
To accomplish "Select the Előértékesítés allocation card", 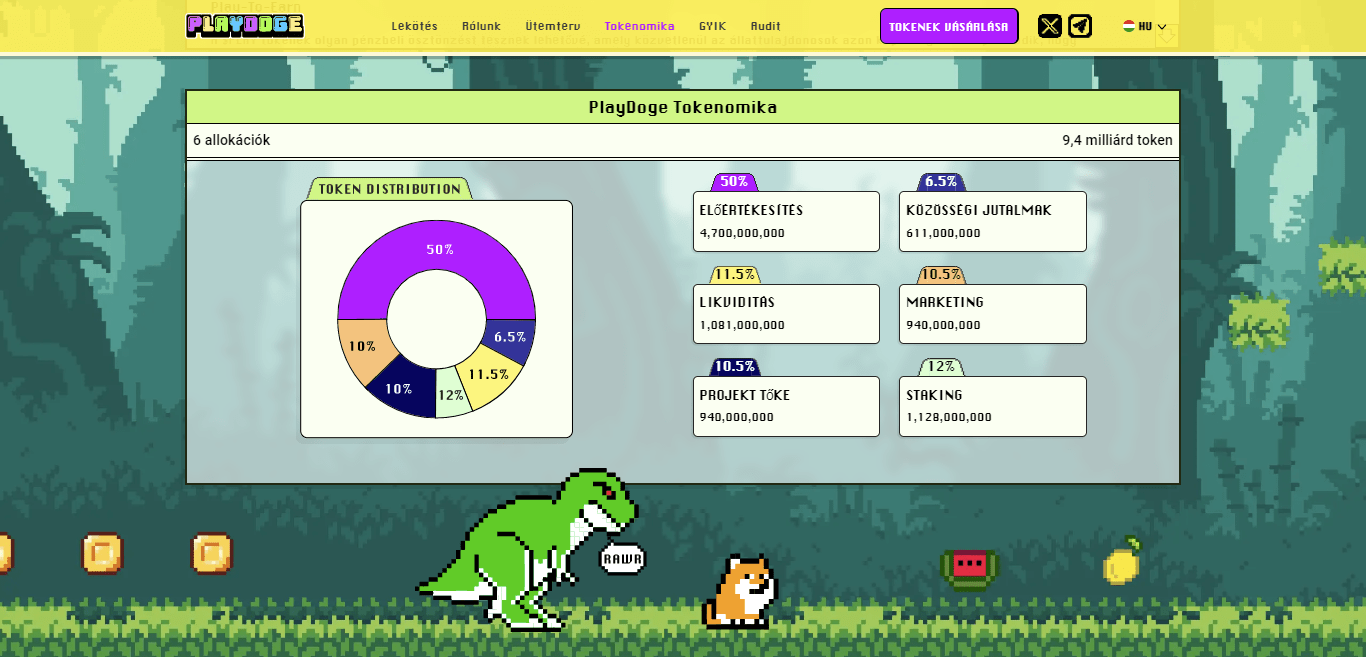I will [x=786, y=221].
